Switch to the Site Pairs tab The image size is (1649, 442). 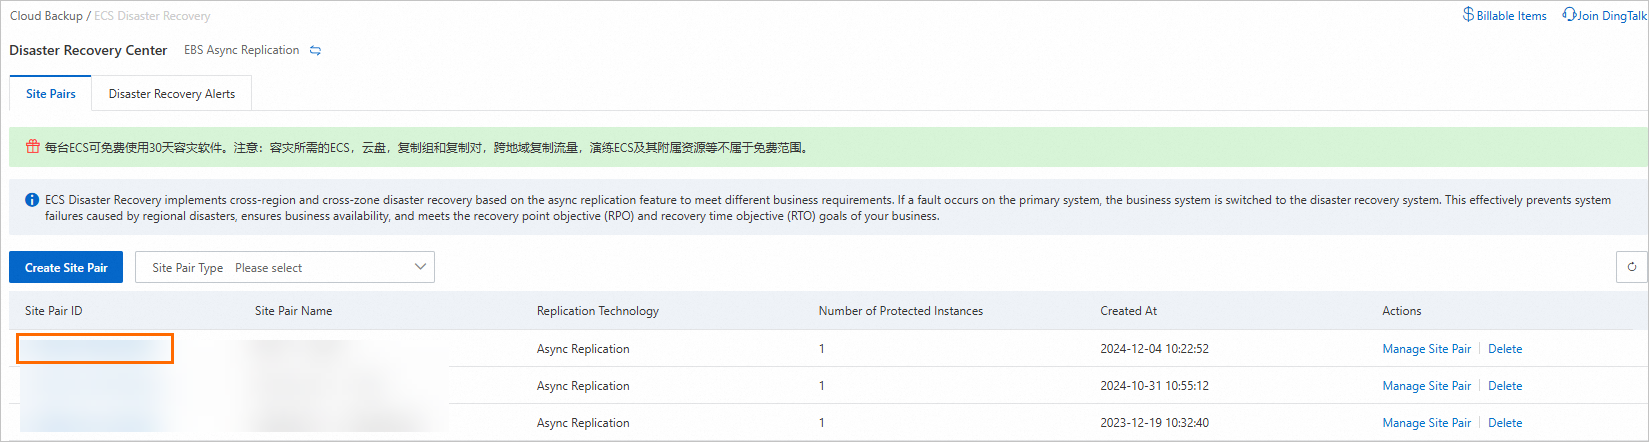51,94
